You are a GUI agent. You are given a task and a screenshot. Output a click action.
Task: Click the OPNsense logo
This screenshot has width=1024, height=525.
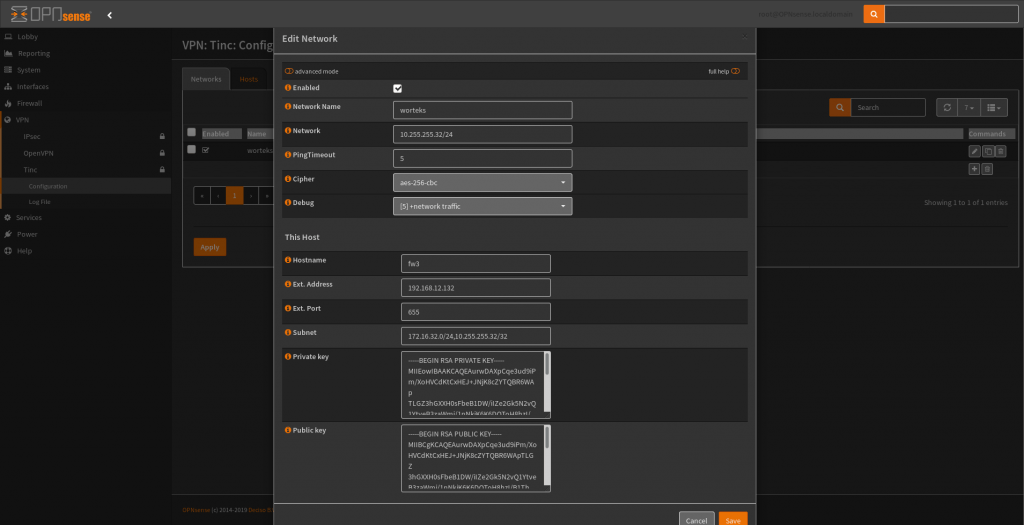pos(48,15)
